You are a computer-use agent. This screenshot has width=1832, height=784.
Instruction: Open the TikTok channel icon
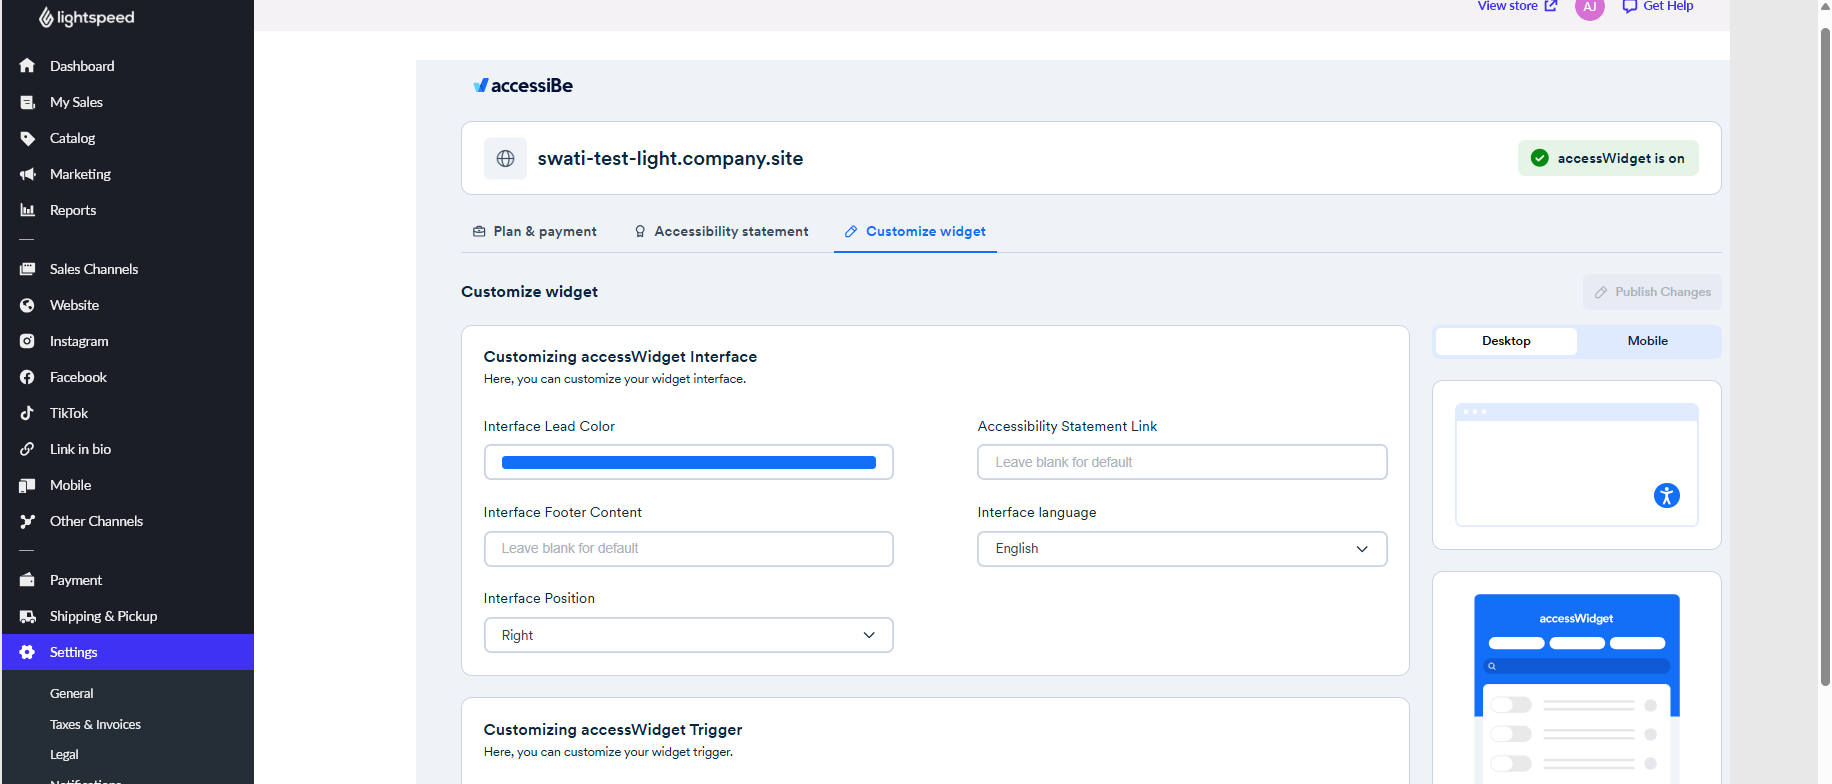point(27,413)
